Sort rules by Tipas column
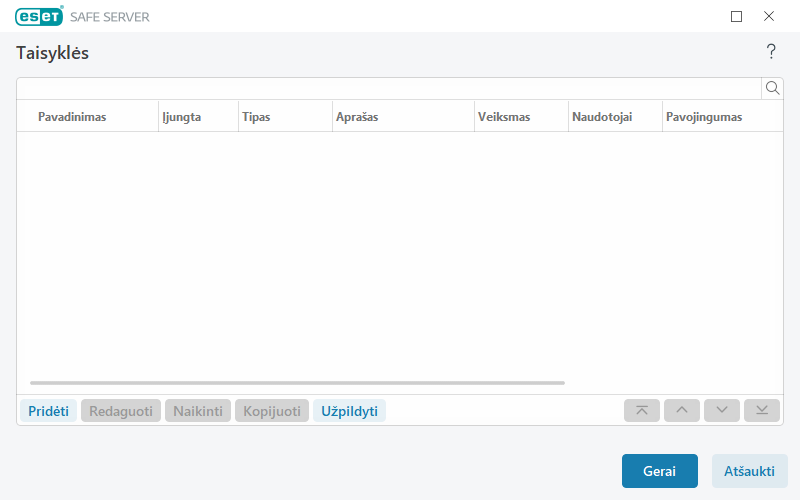This screenshot has height=500, width=800. click(256, 117)
